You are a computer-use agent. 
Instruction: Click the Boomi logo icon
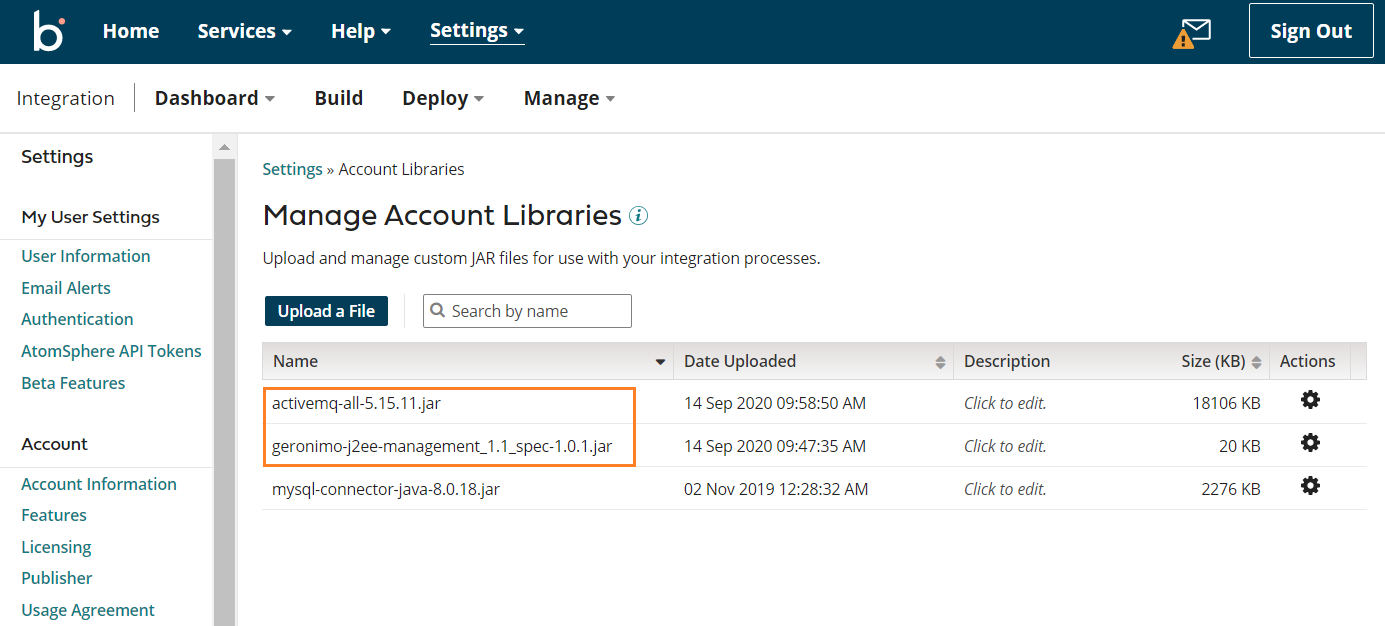[48, 31]
